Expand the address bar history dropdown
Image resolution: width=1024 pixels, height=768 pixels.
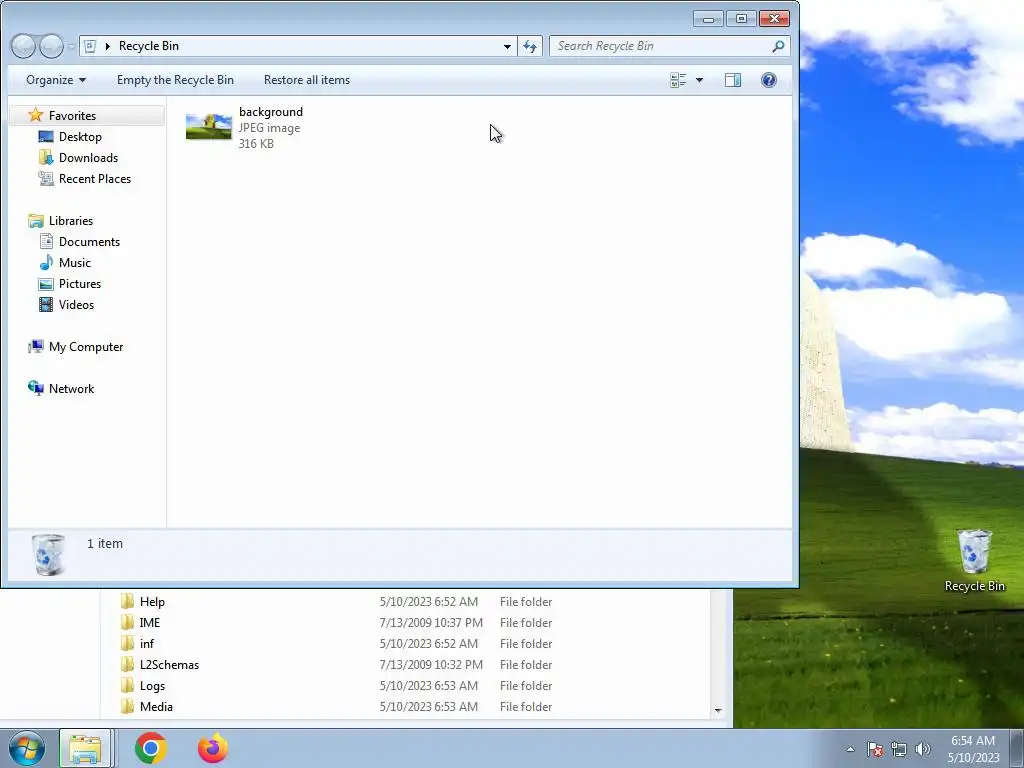coord(507,46)
